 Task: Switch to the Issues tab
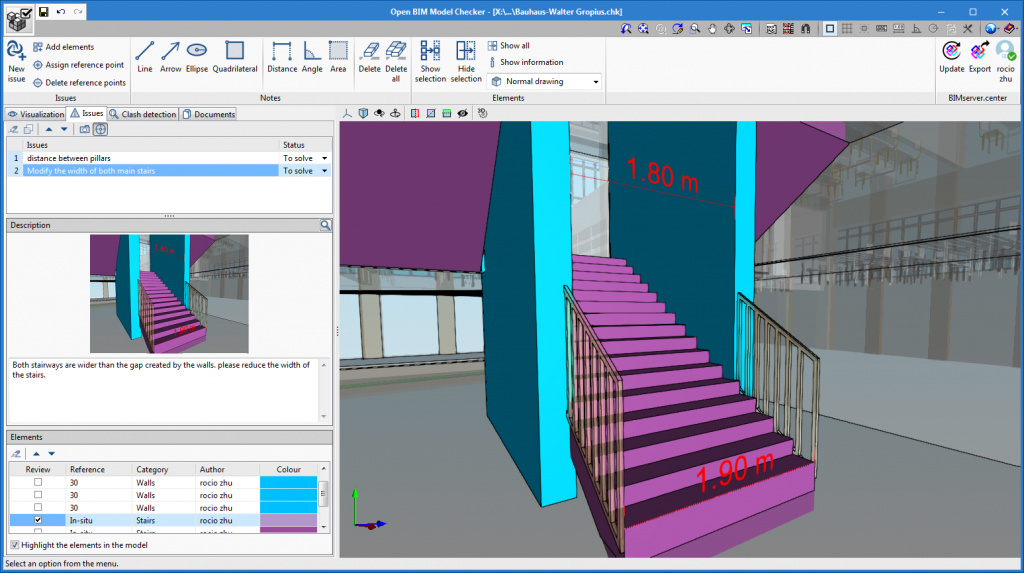pos(87,113)
